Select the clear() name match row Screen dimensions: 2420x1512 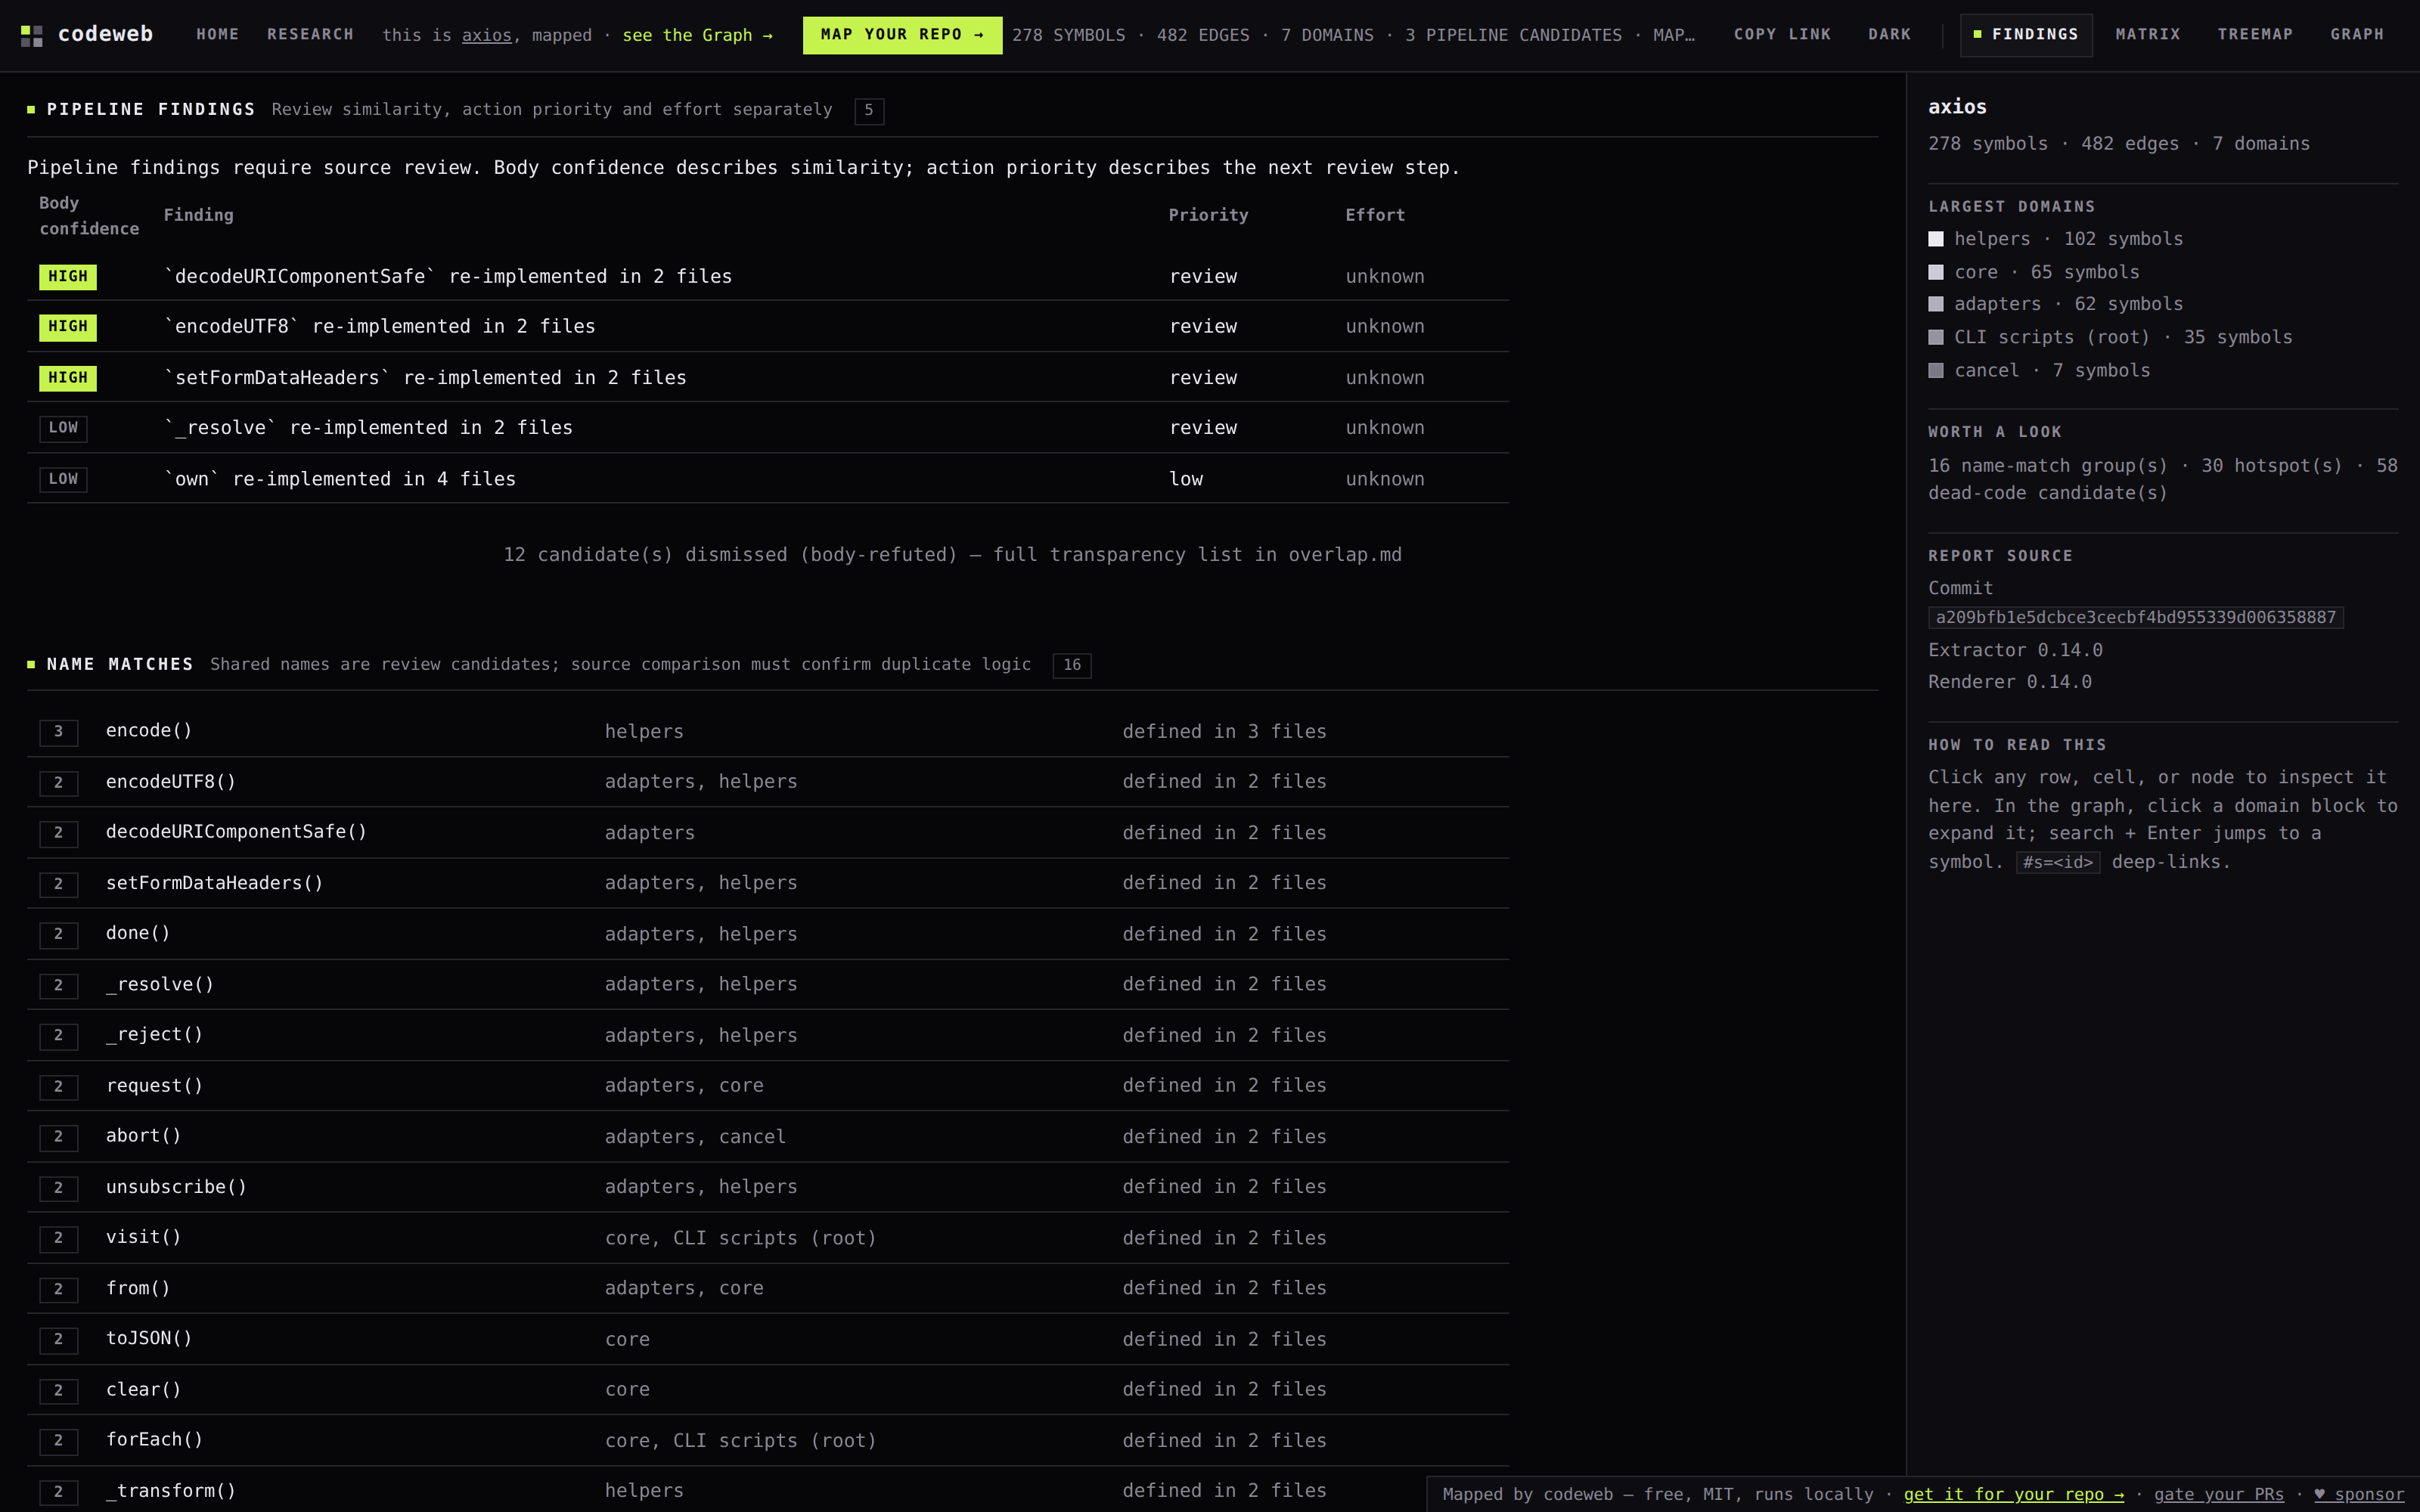pyautogui.click(x=768, y=1389)
